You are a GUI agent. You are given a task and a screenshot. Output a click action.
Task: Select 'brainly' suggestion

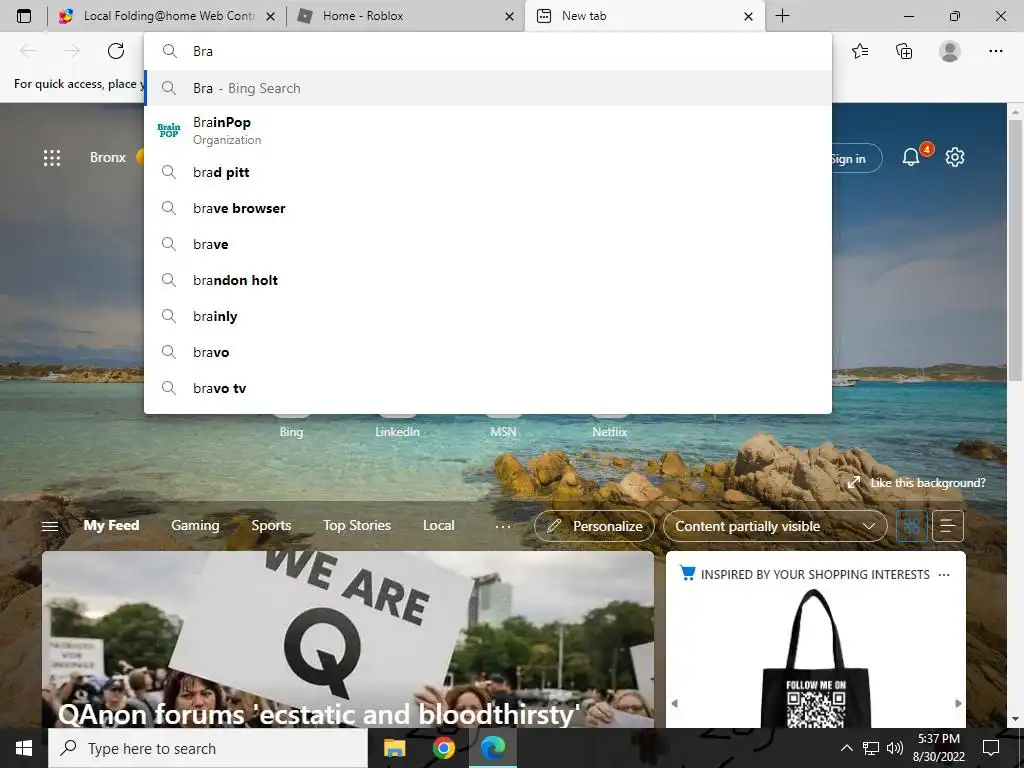point(488,316)
